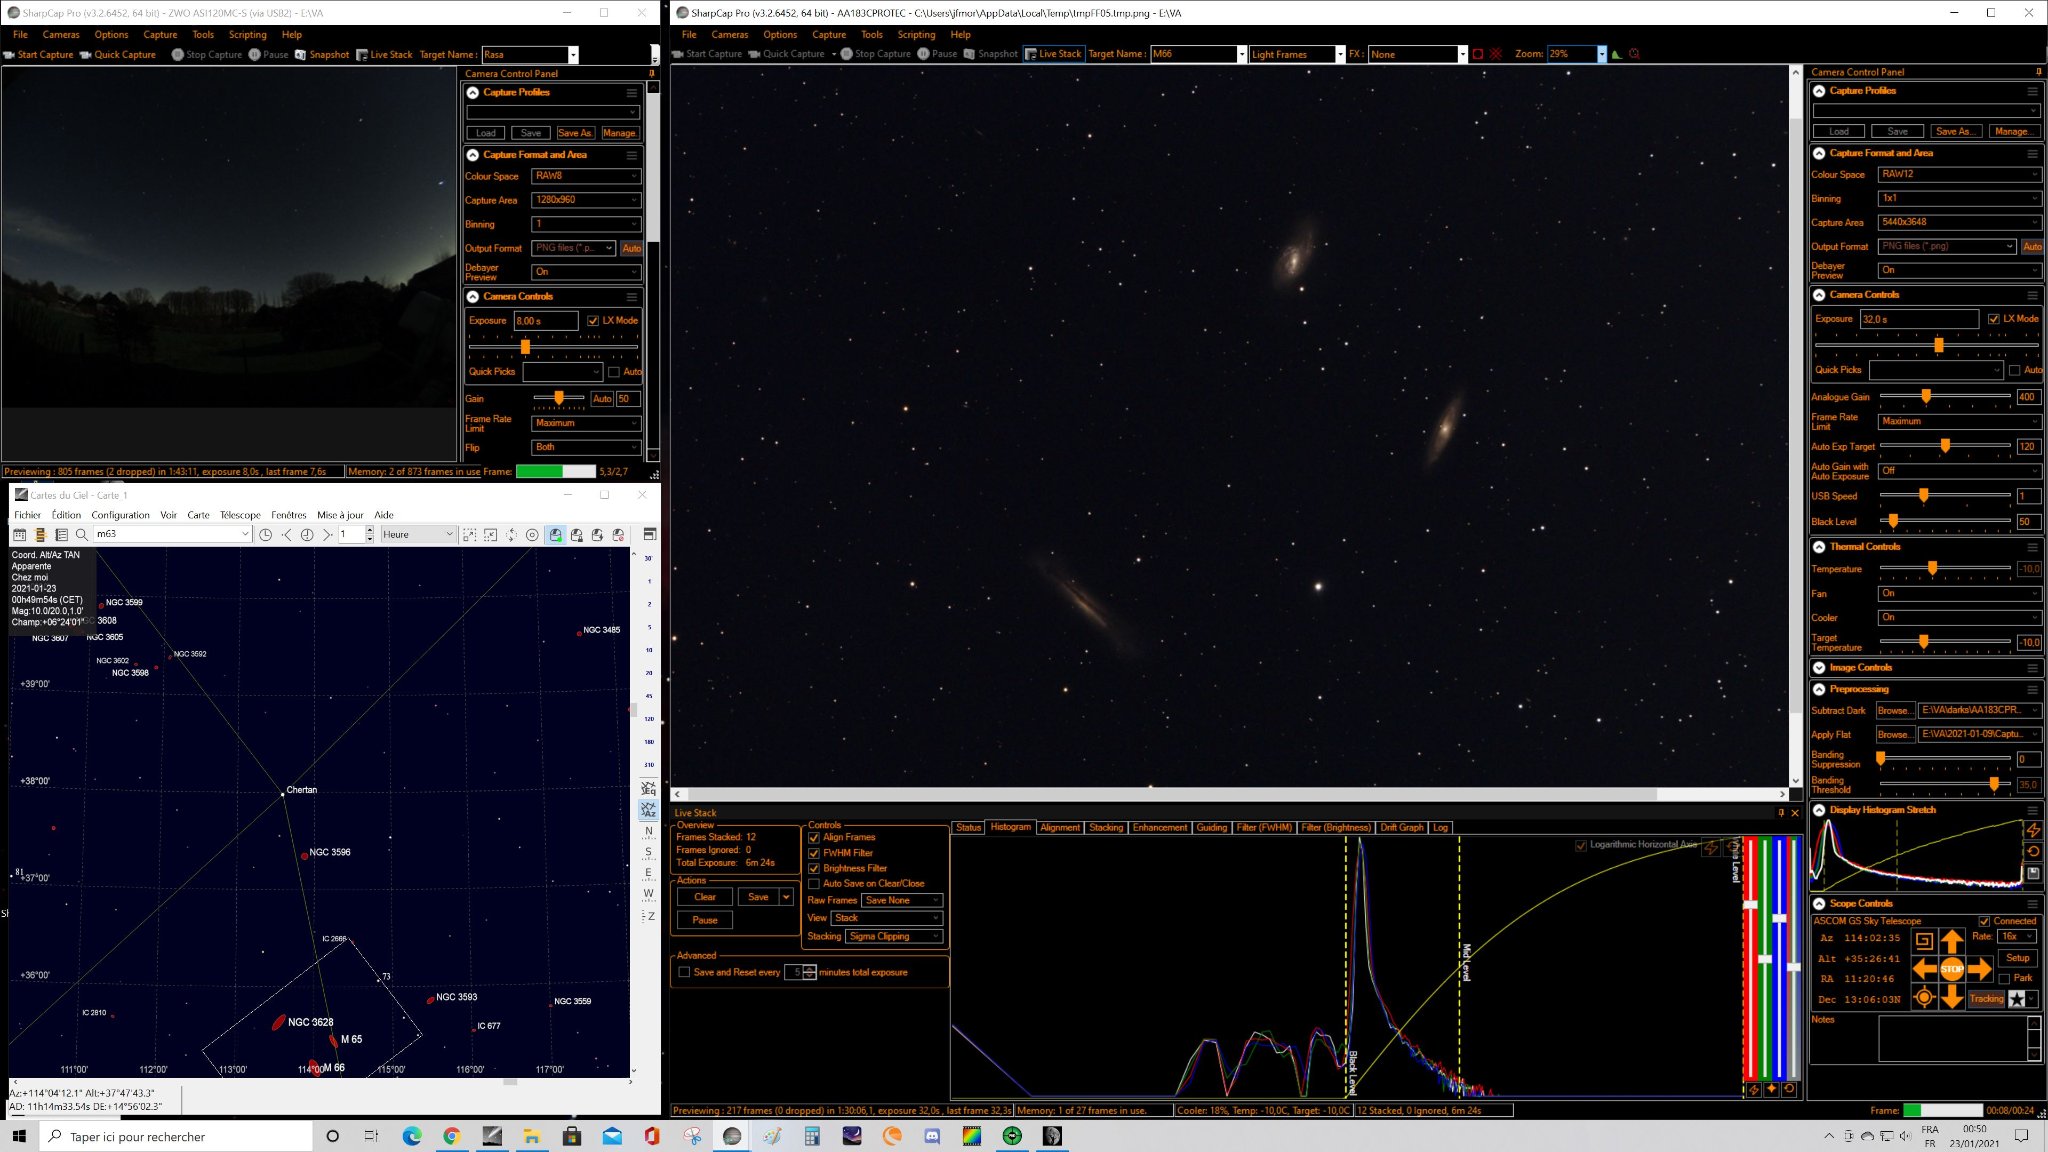Enable Auto Save on Clear/Close

(814, 884)
